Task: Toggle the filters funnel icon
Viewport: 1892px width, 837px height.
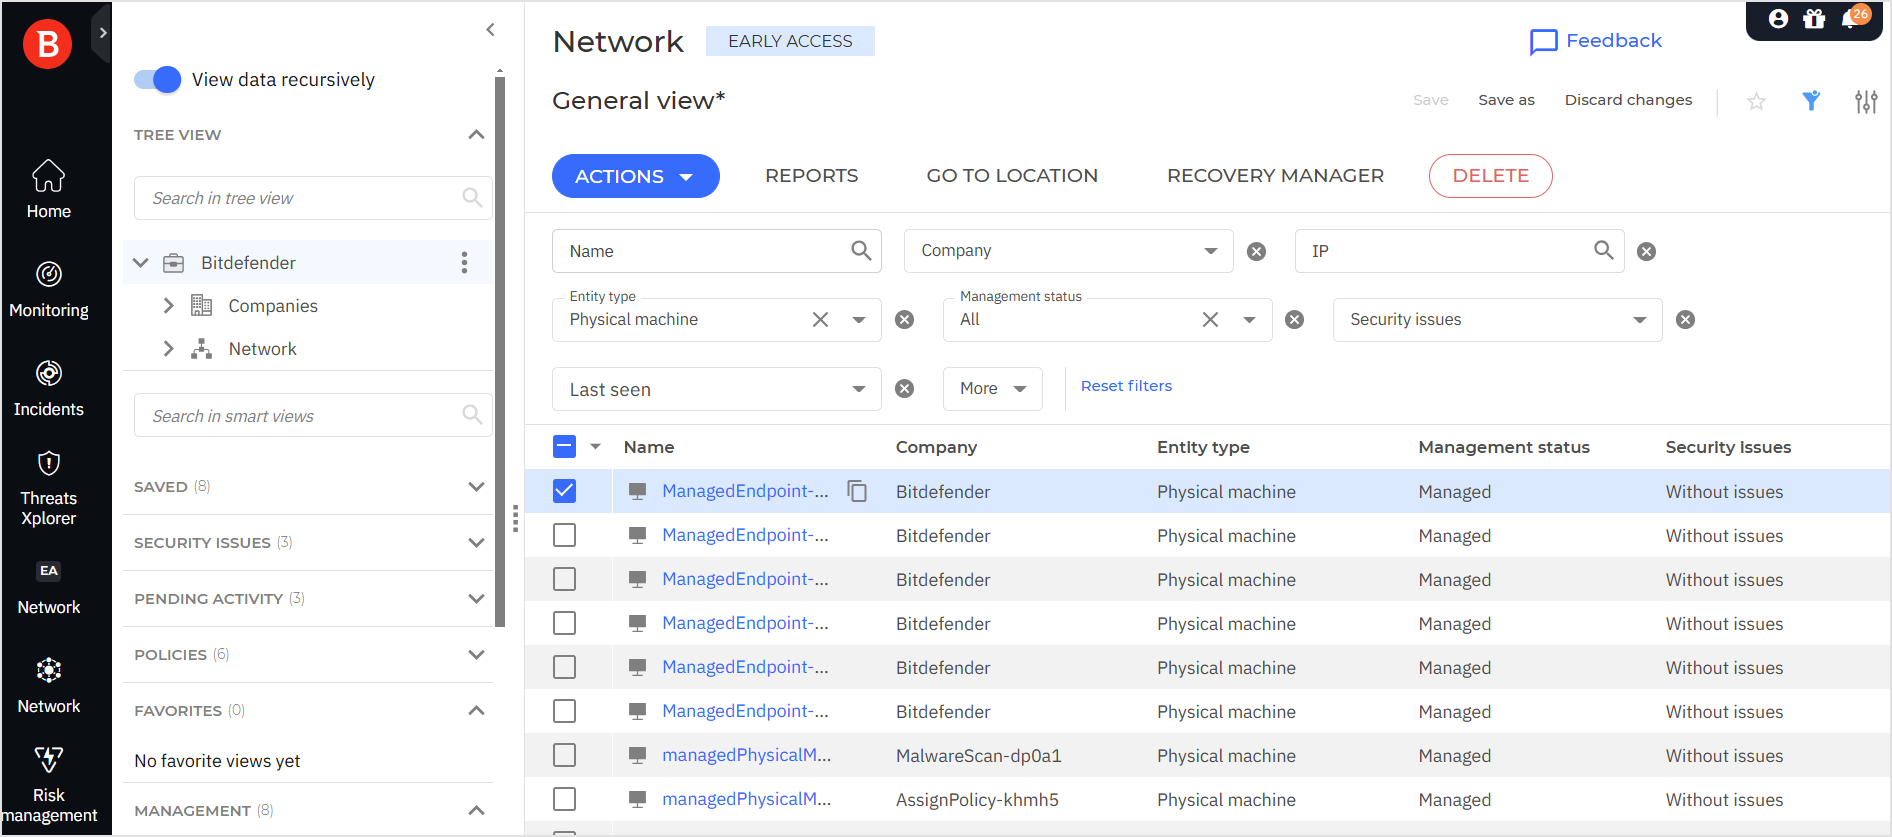Action: [x=1811, y=100]
